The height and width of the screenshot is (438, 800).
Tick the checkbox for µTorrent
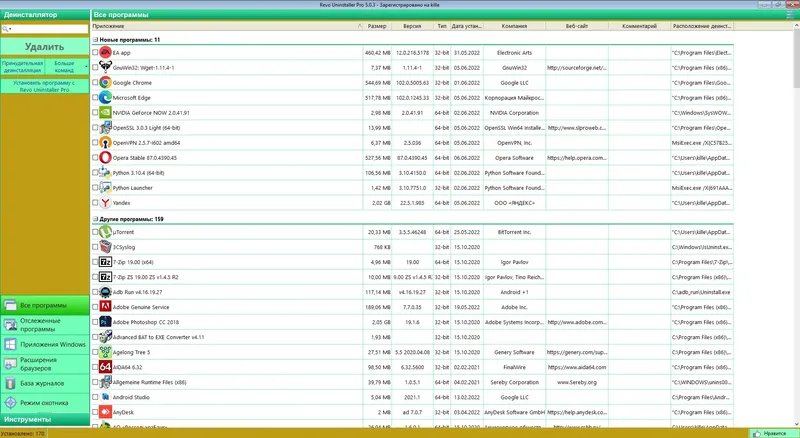[95, 232]
